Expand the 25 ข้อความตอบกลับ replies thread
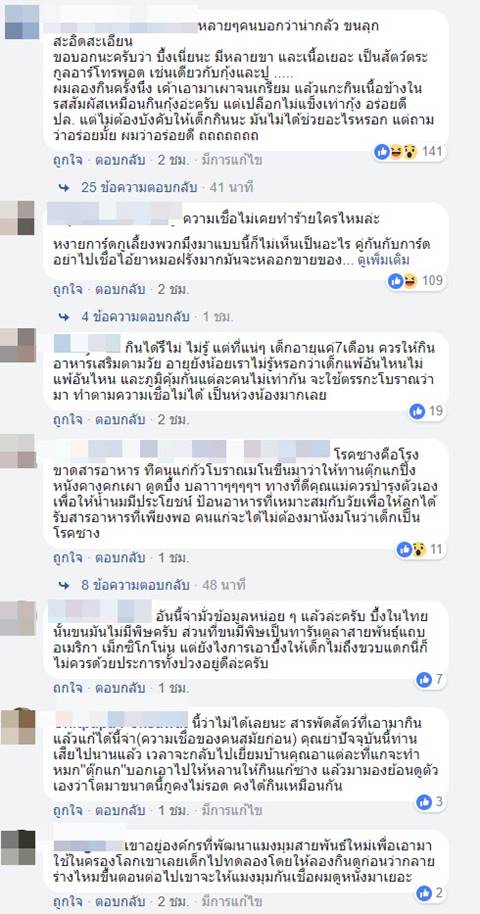The height and width of the screenshot is (914, 480). [x=136, y=188]
